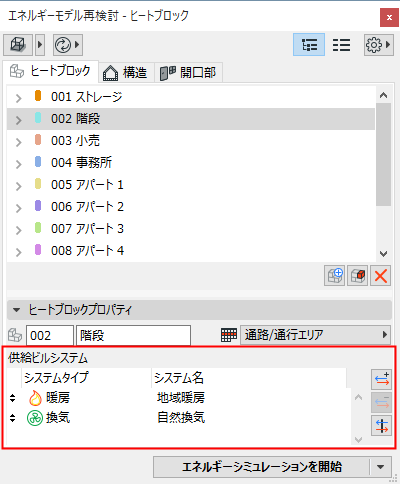The image size is (400, 484).
Task: Click the reorder handle of 換気 row
Action: 12,418
